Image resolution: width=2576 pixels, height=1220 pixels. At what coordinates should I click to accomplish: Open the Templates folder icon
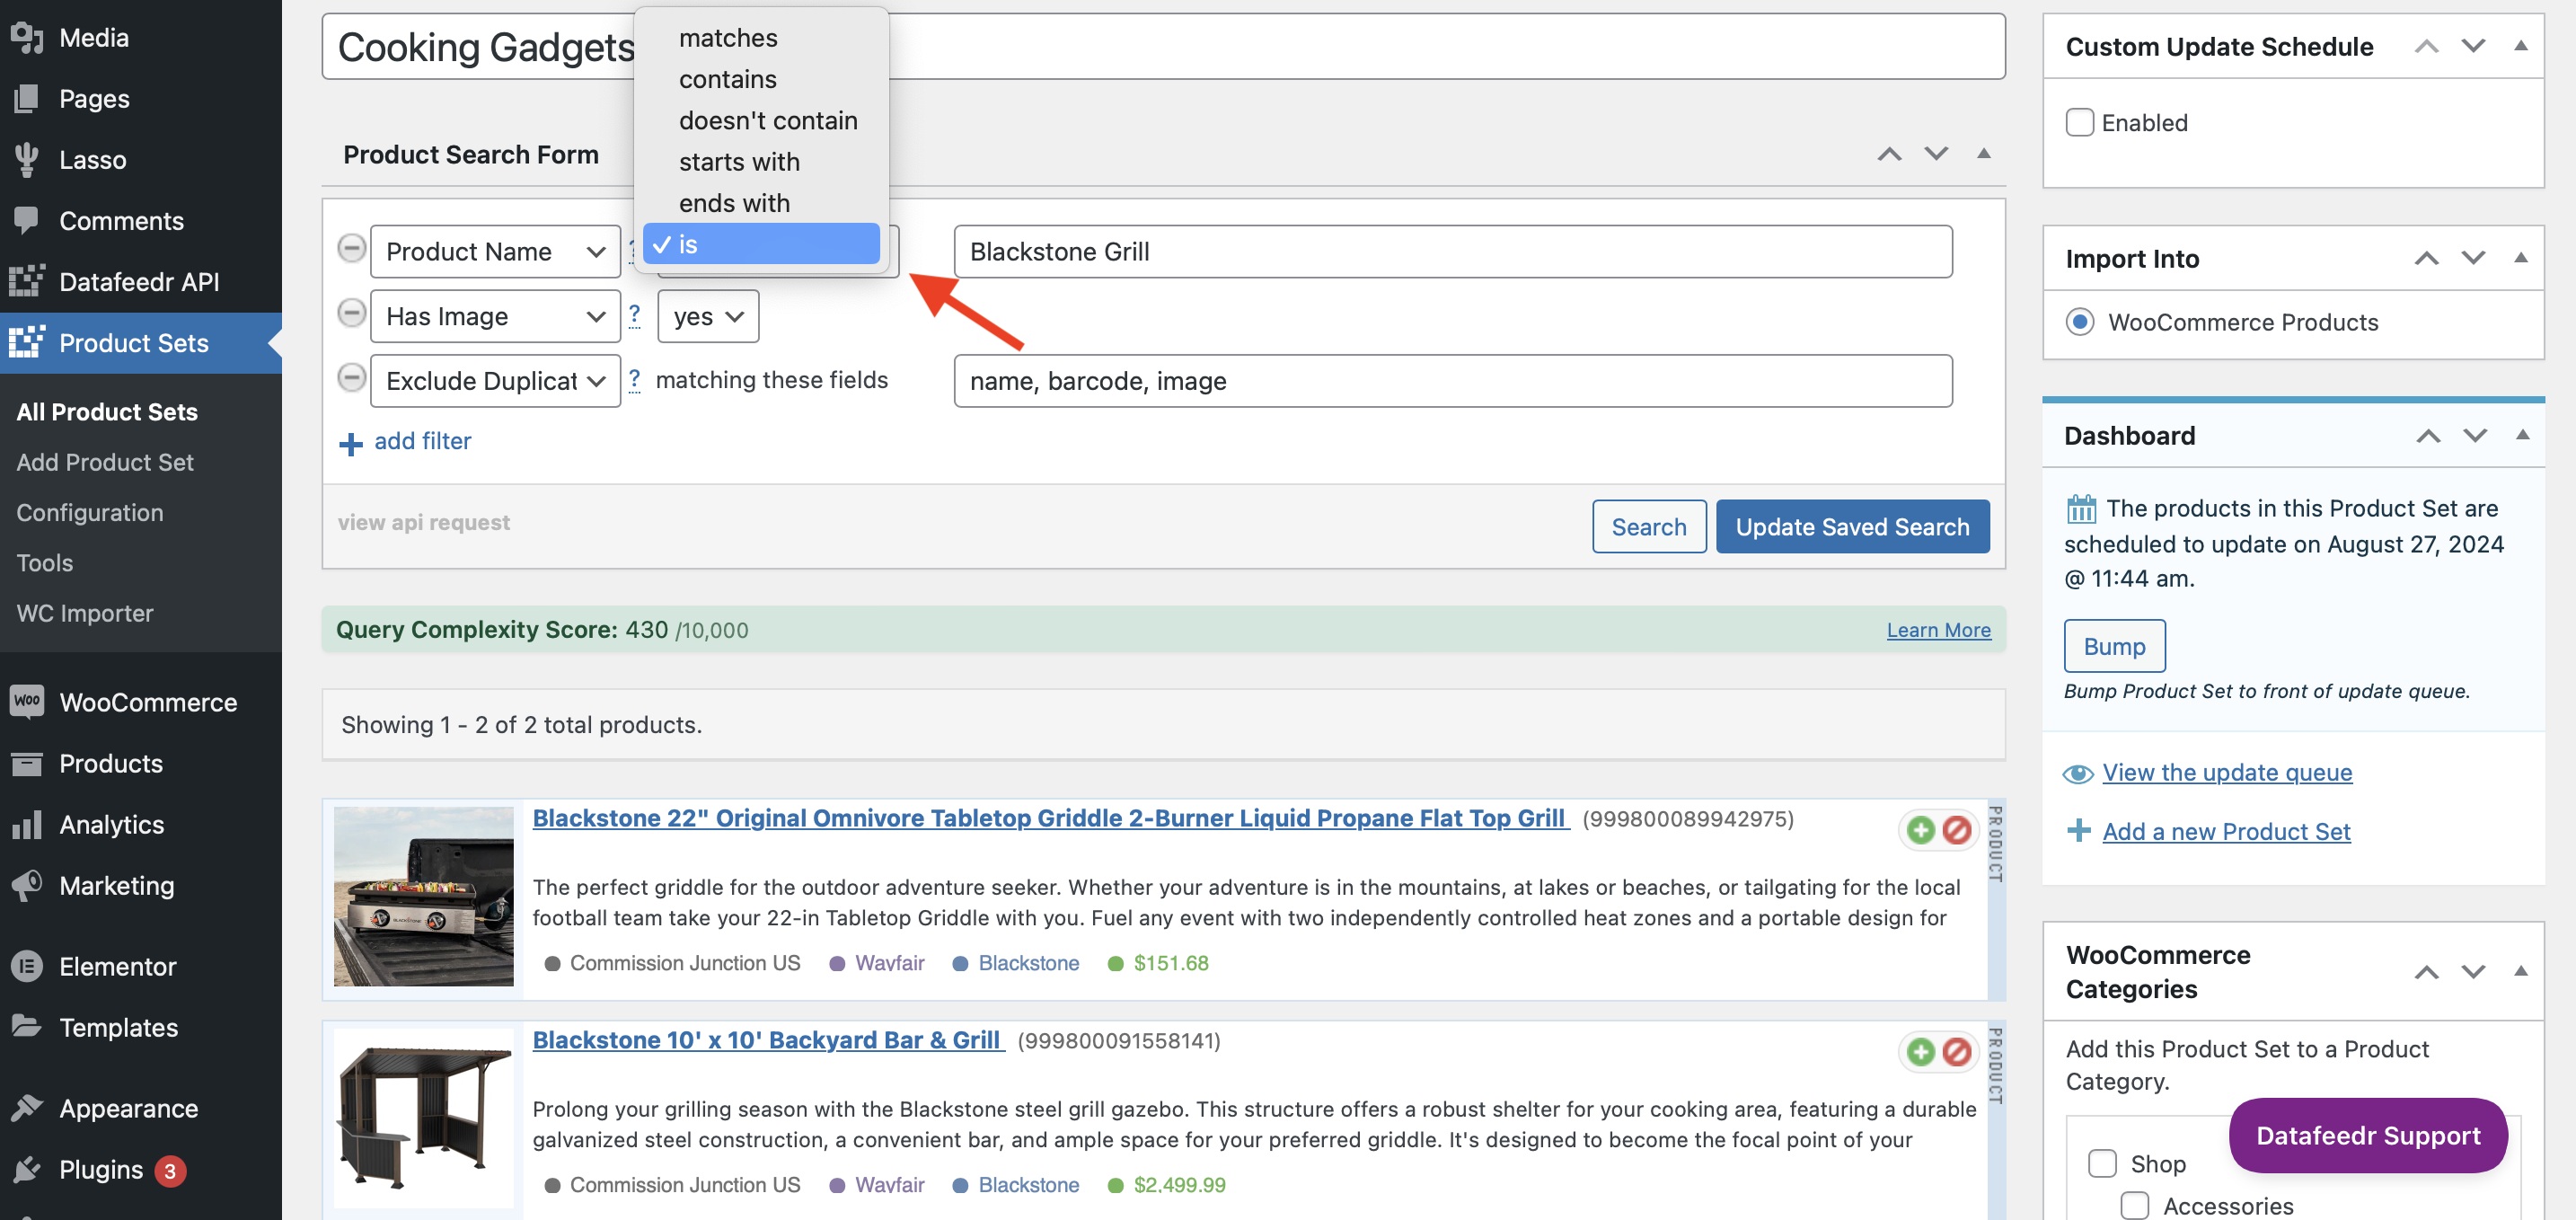[27, 1028]
